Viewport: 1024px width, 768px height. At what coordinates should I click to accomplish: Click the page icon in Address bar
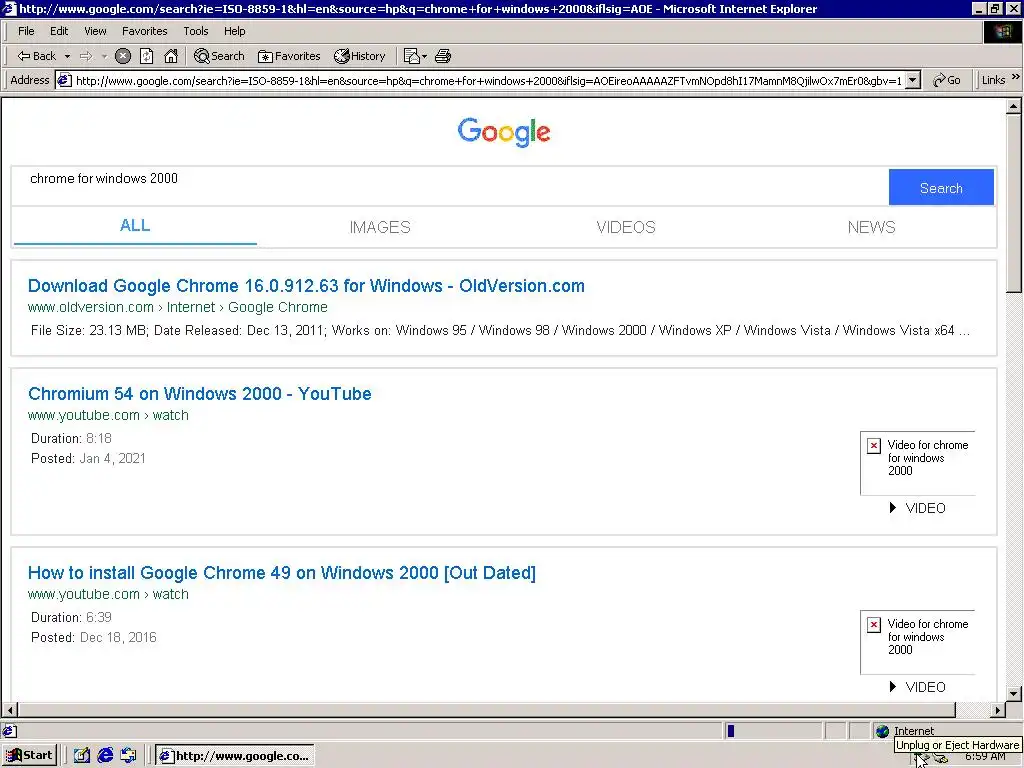[x=64, y=80]
